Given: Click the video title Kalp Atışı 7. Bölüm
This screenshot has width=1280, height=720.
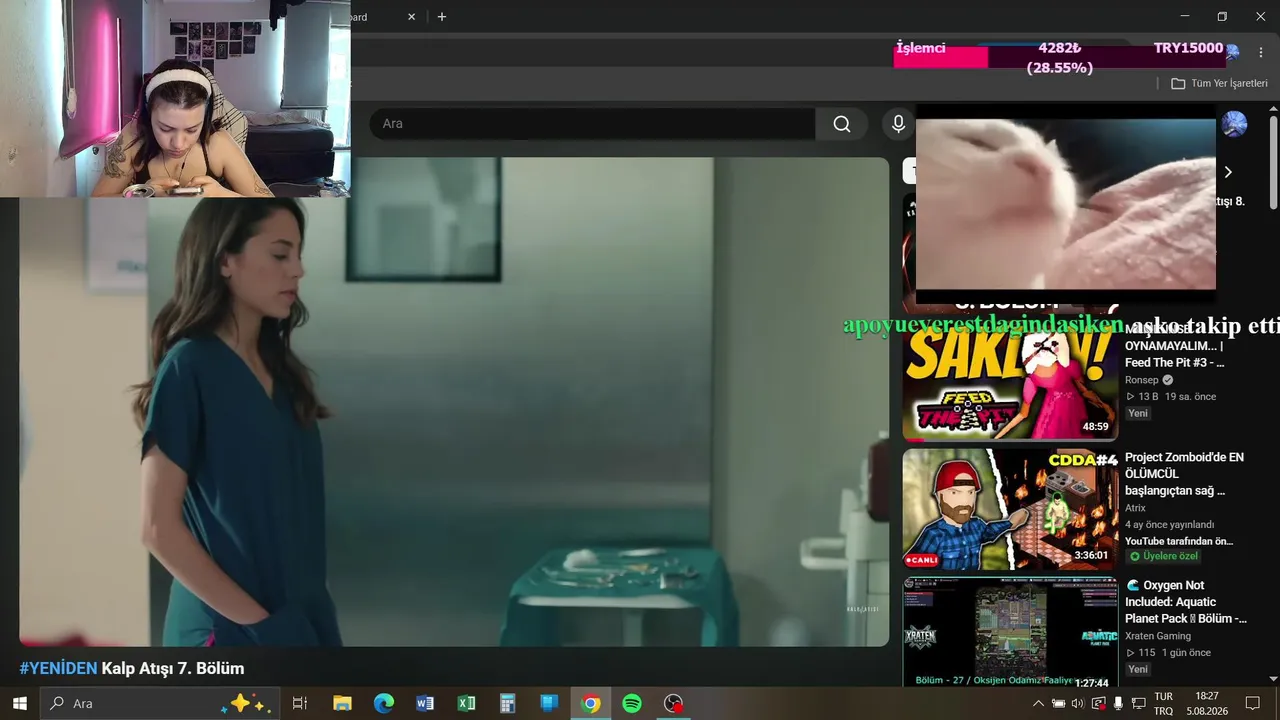Looking at the screenshot, I should [x=173, y=669].
